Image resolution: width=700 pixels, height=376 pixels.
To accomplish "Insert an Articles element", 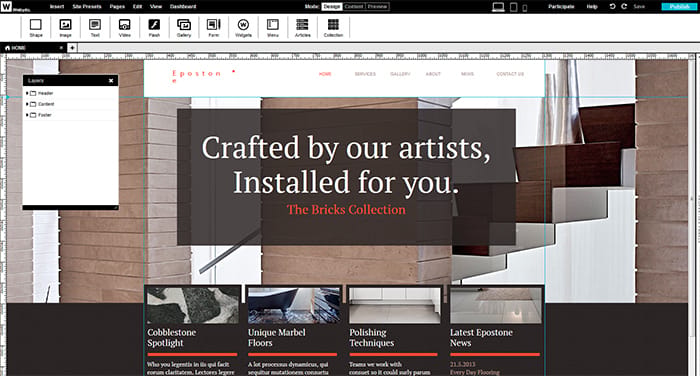I will (x=302, y=28).
